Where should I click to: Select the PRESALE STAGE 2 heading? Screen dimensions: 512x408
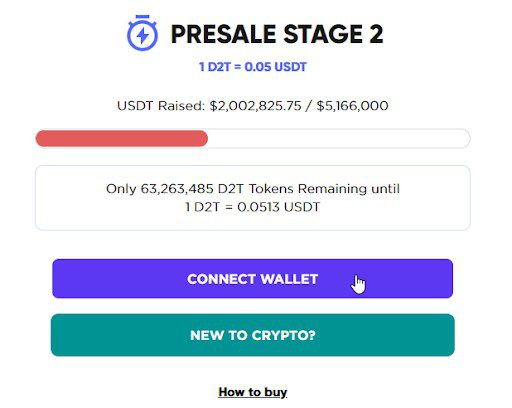[x=277, y=34]
